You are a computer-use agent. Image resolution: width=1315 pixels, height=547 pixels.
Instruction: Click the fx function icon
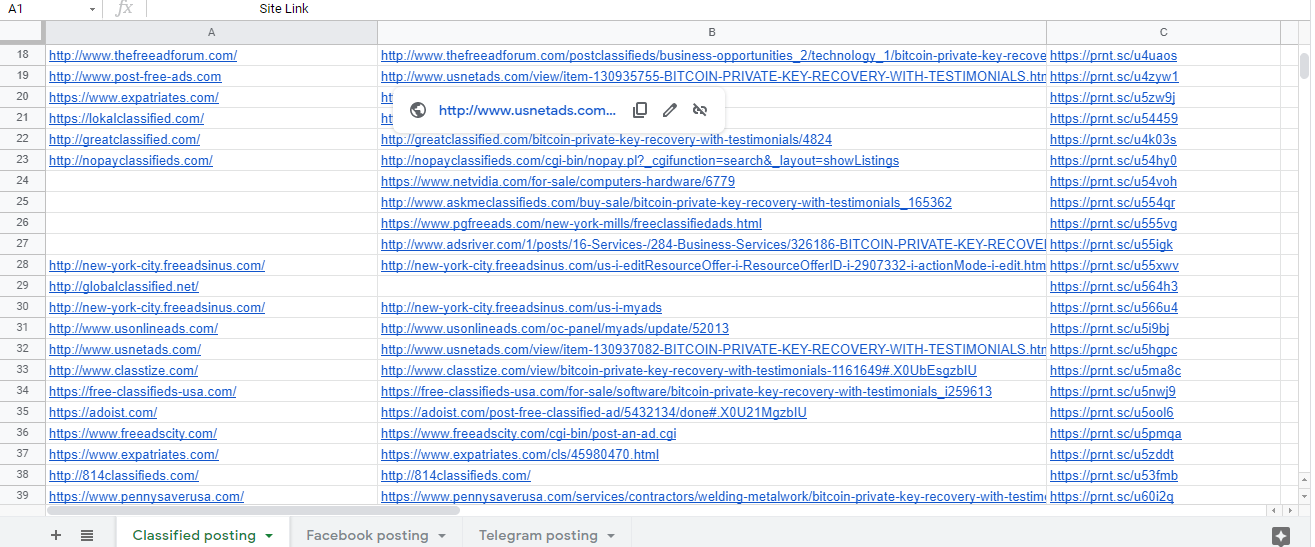[x=124, y=9]
